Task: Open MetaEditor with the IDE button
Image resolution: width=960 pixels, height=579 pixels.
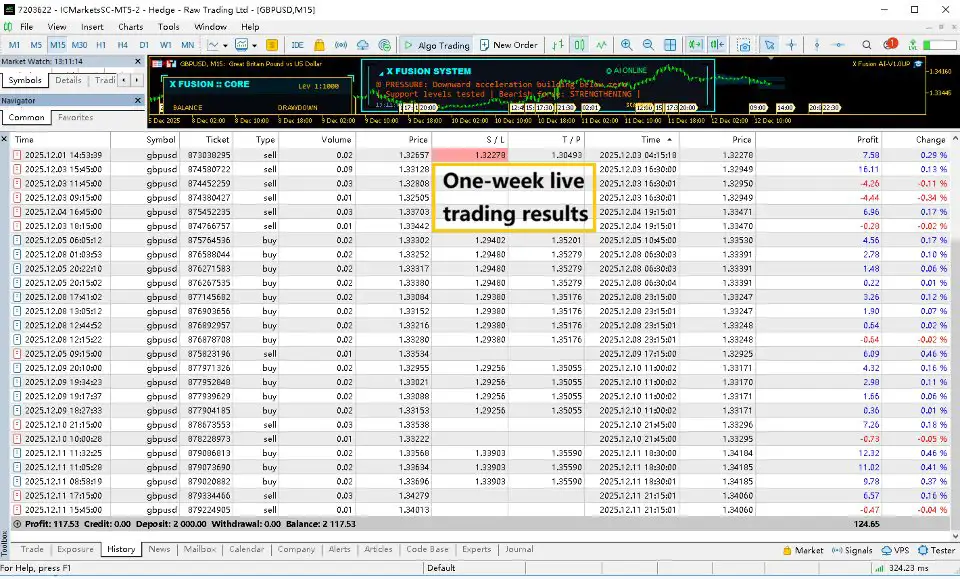Action: point(297,45)
